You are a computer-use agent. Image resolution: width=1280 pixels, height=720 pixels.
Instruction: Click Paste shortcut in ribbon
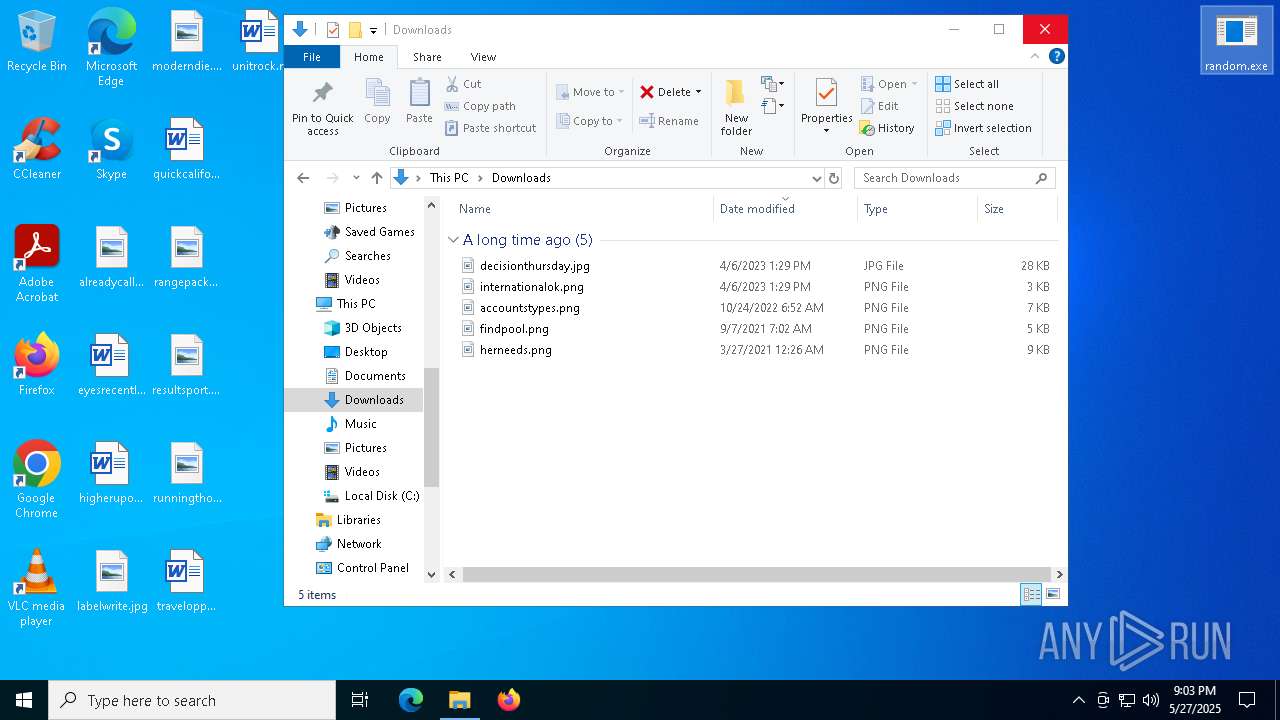coord(490,128)
